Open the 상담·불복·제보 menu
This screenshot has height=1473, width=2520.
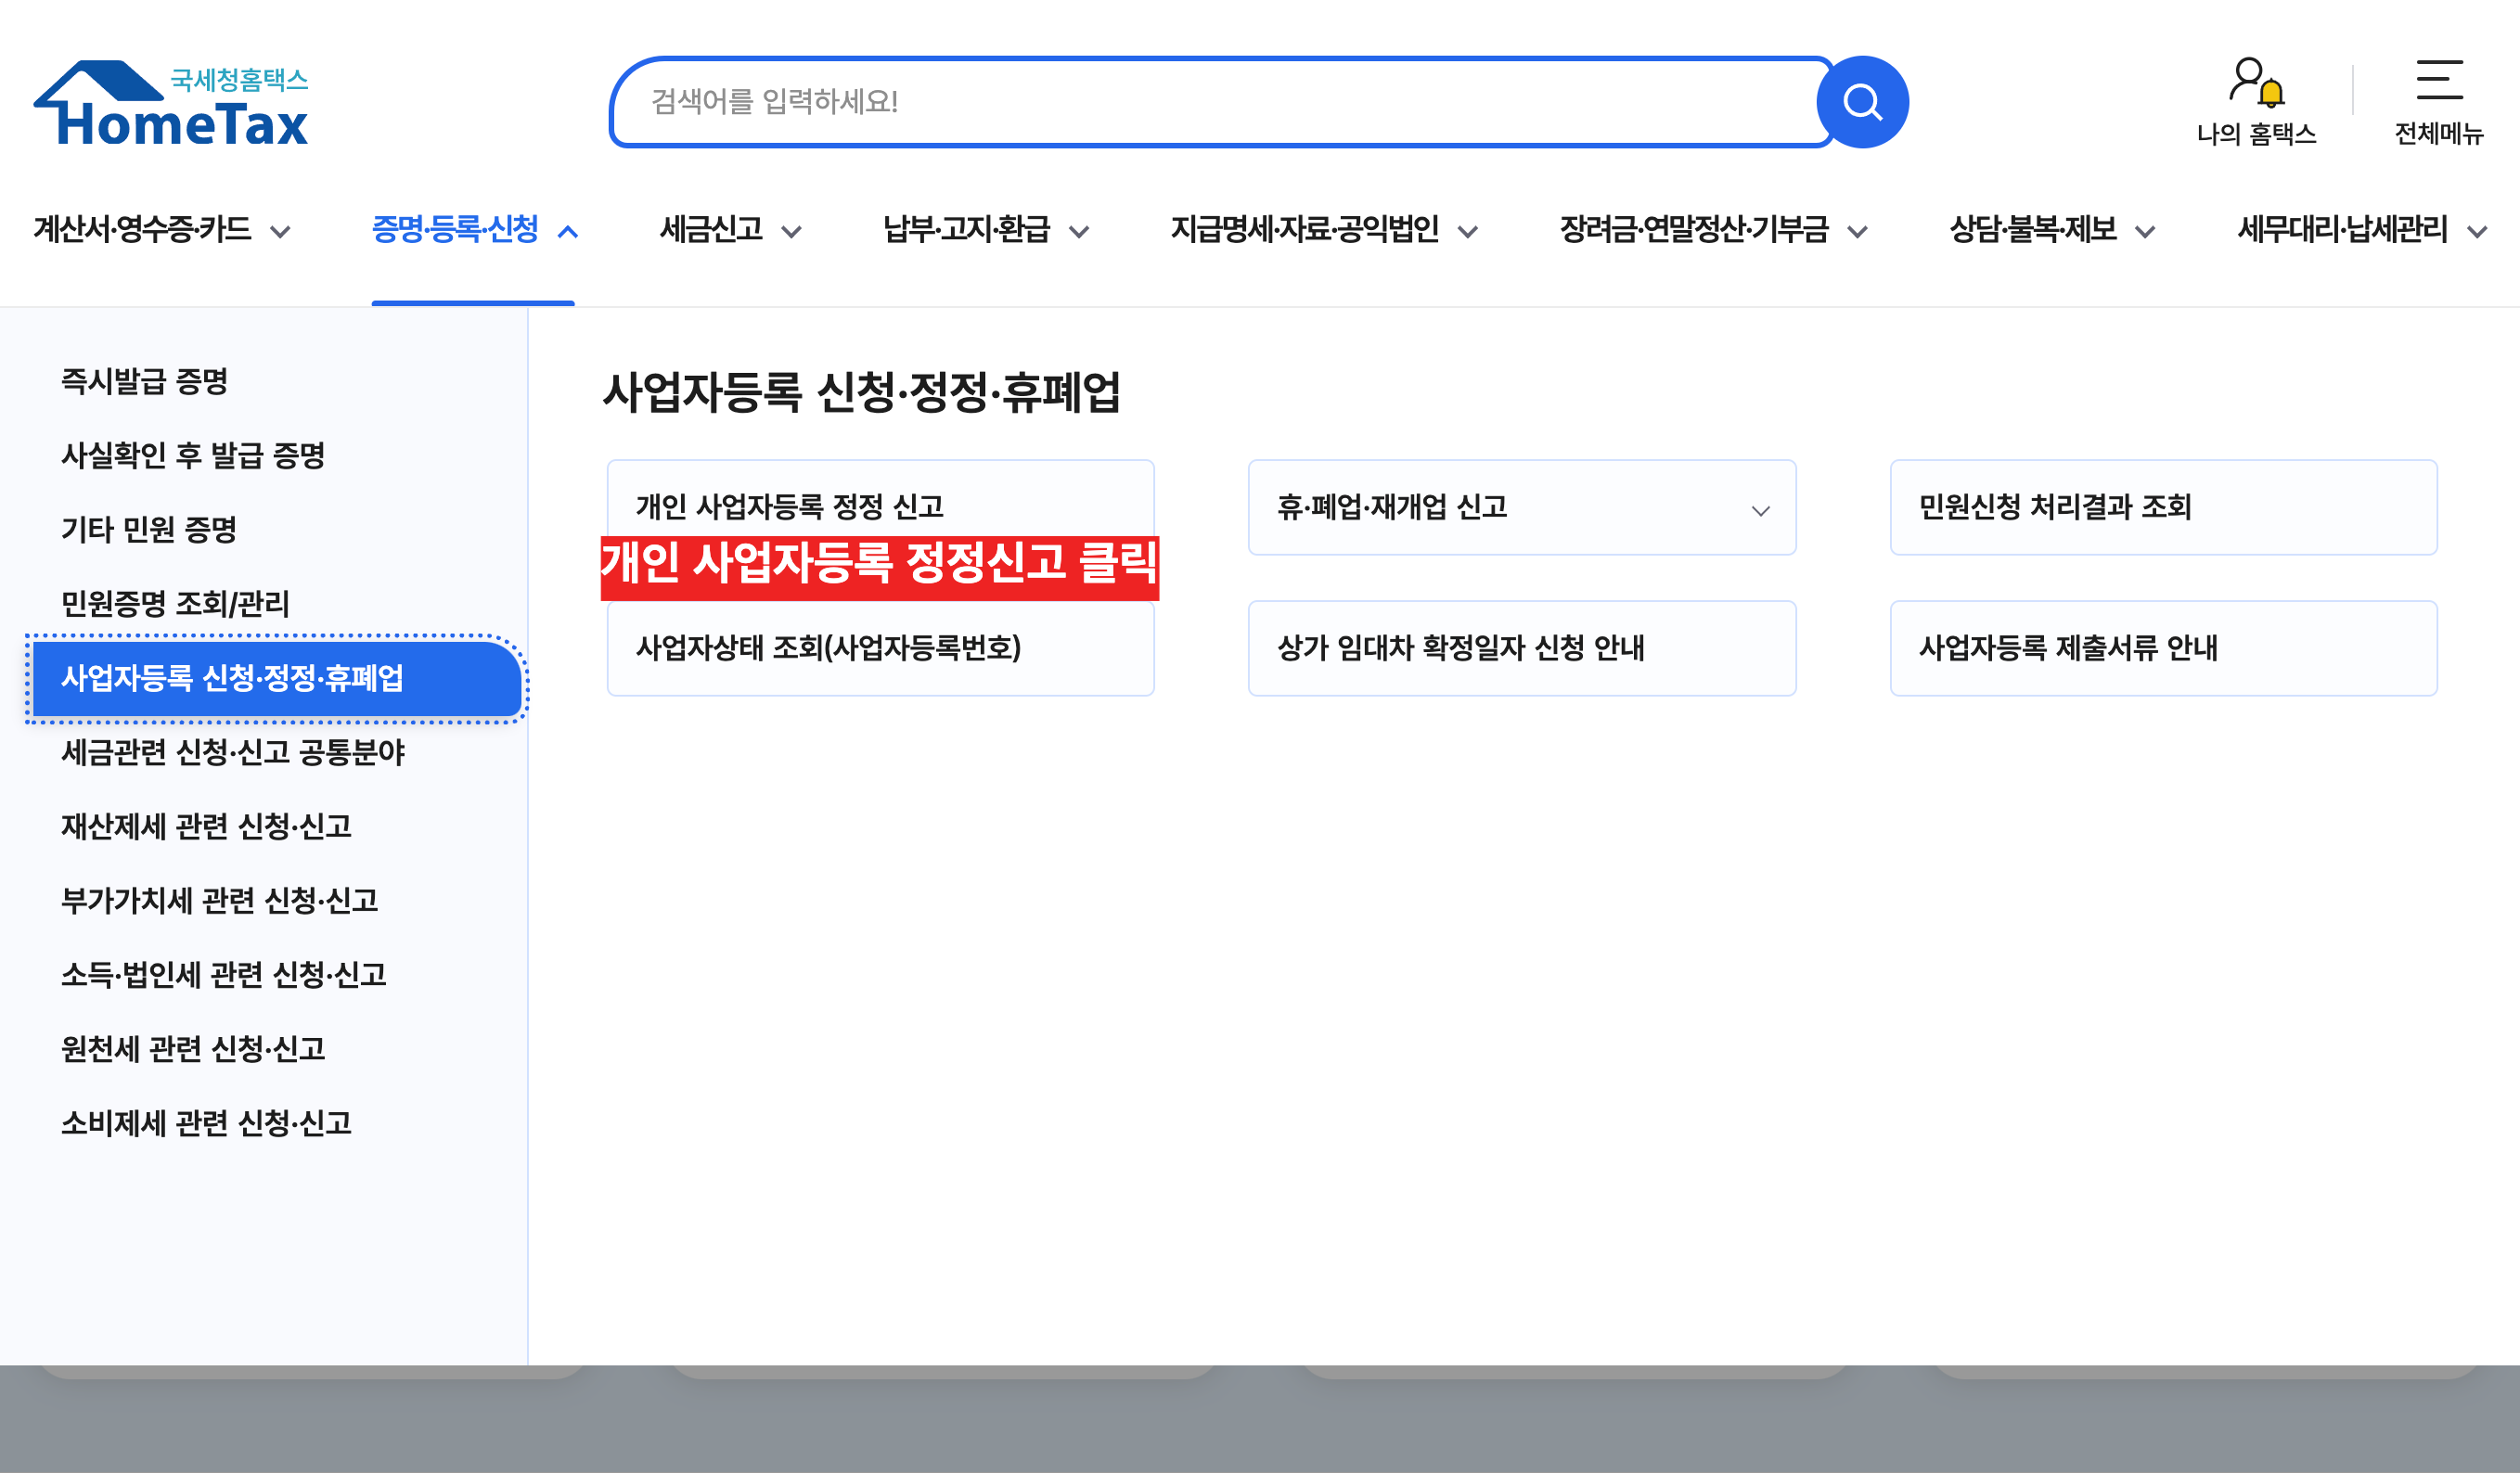pyautogui.click(x=2033, y=230)
